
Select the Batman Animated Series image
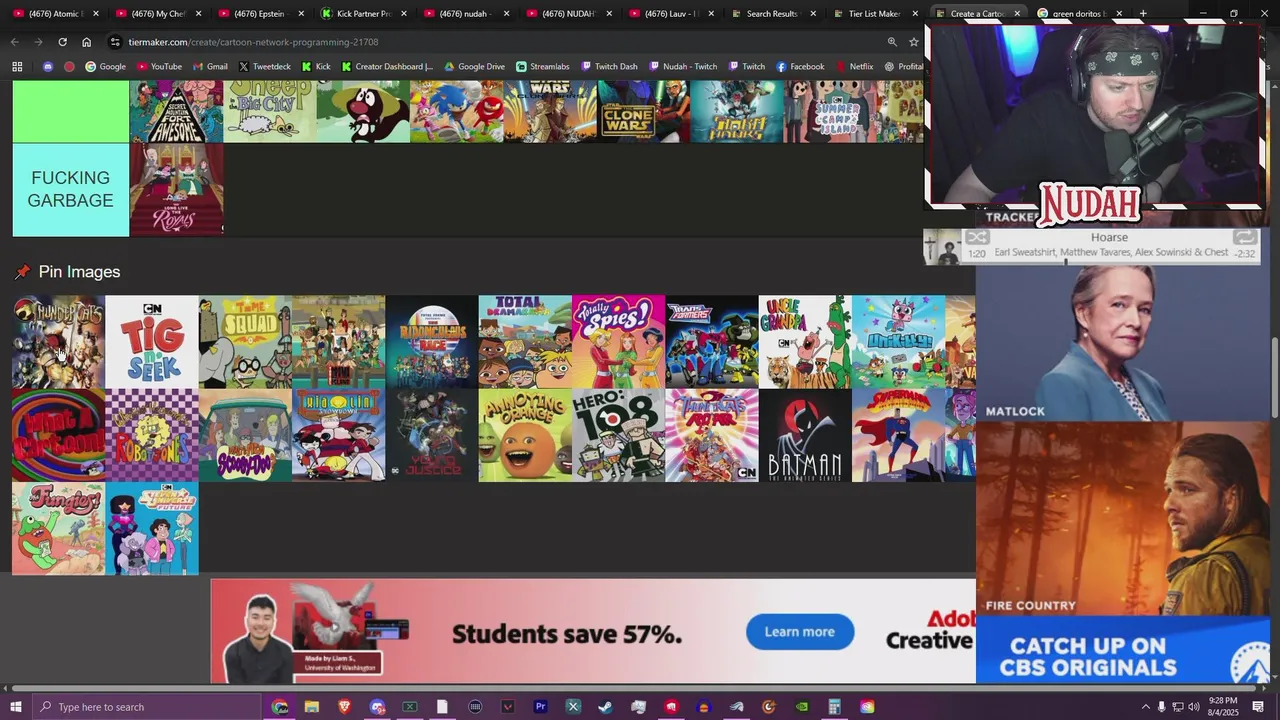click(805, 435)
